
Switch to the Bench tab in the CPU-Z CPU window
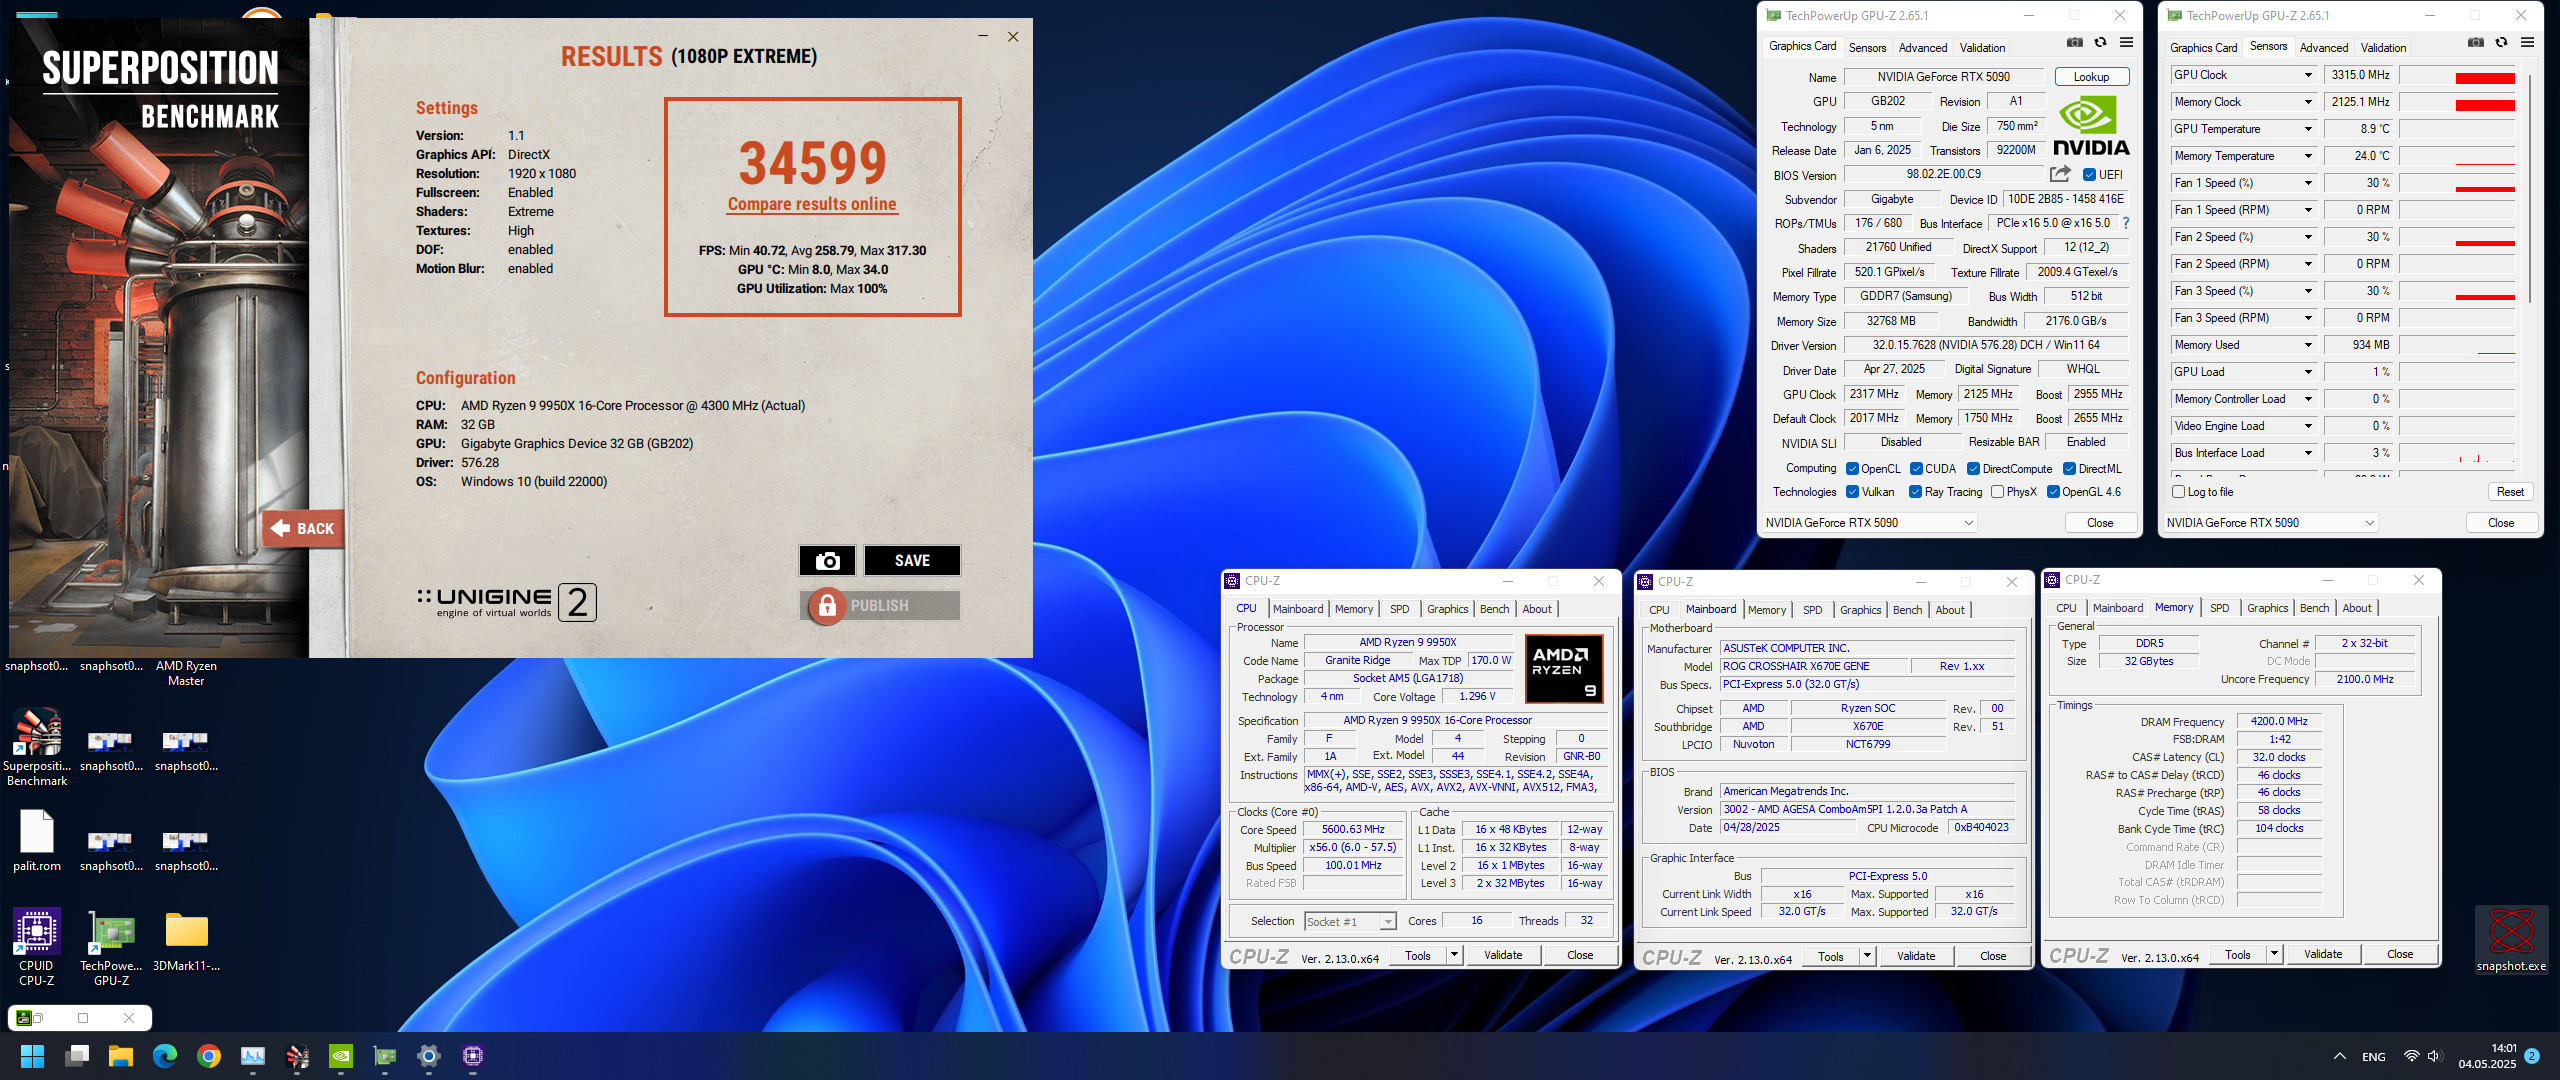pos(1494,609)
